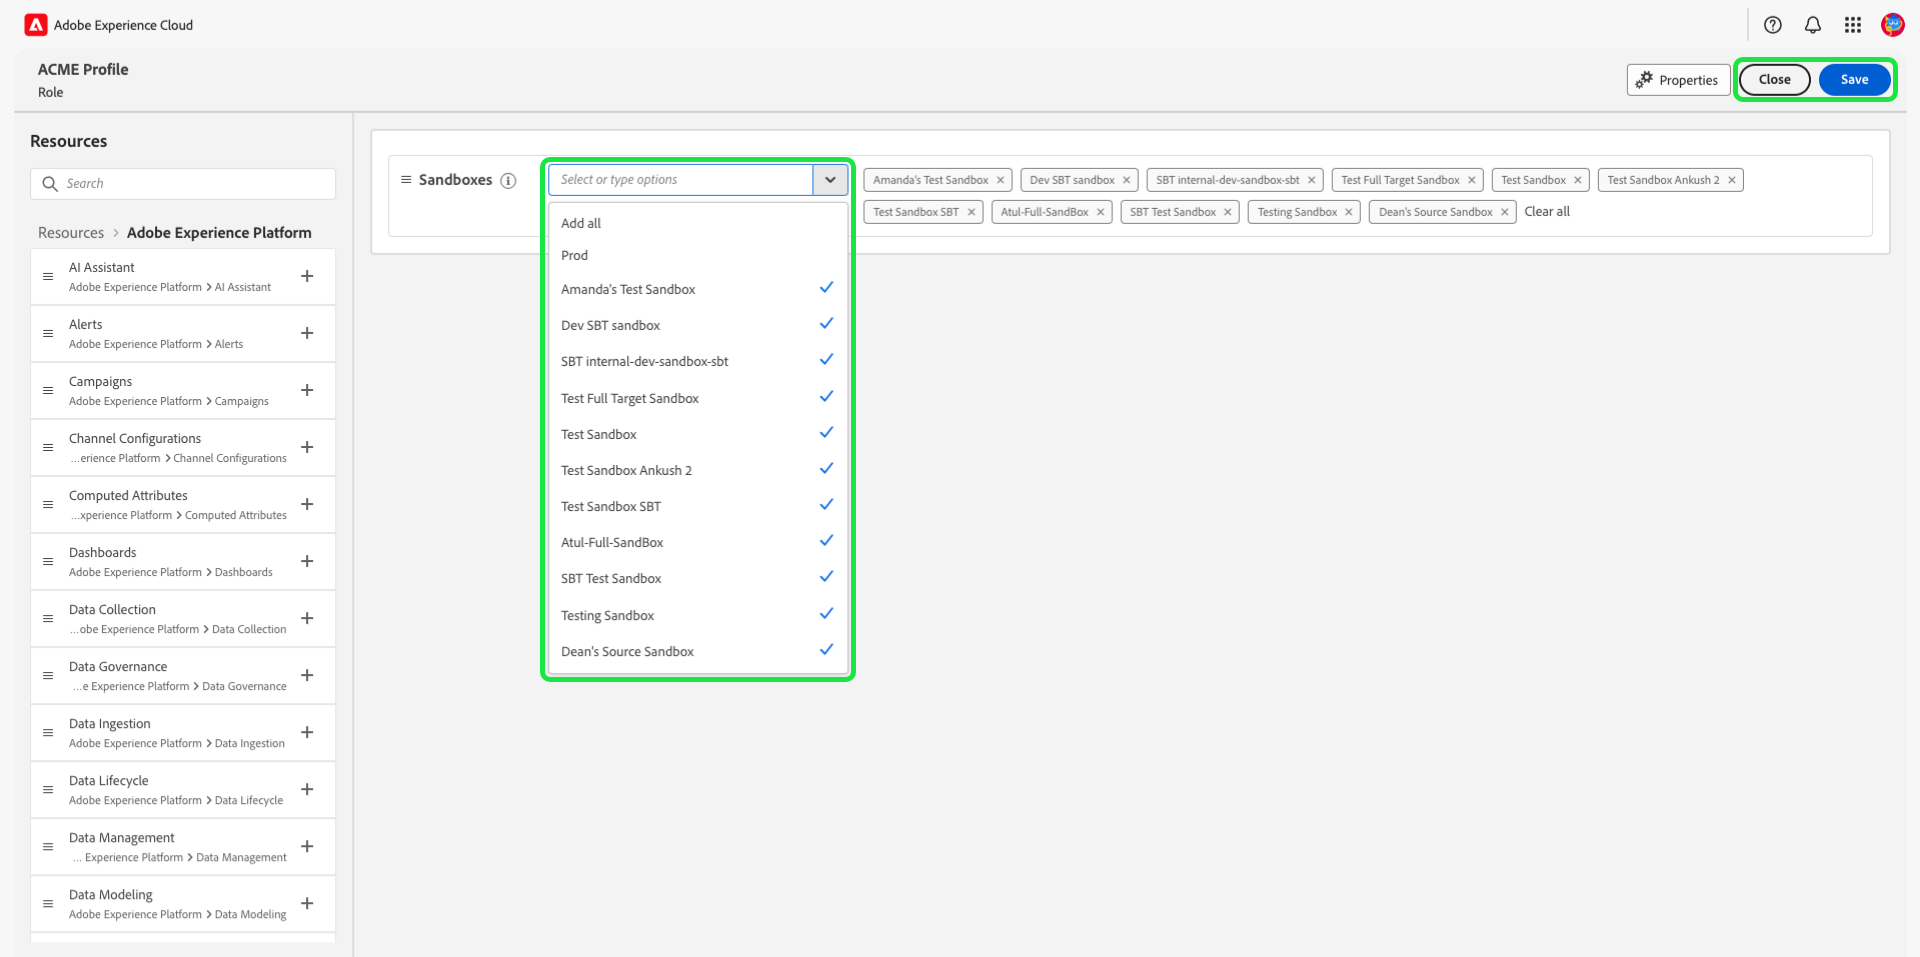Click the Sandboxes info icon
This screenshot has height=957, width=1920.
[508, 181]
